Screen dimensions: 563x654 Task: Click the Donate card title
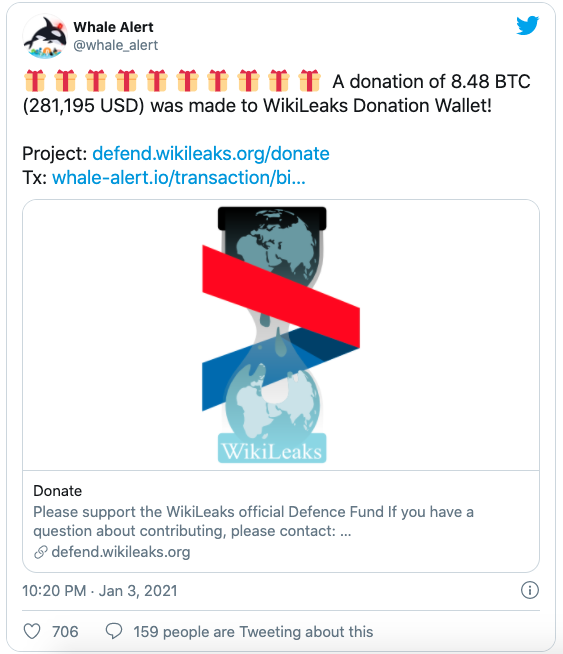[x=58, y=491]
